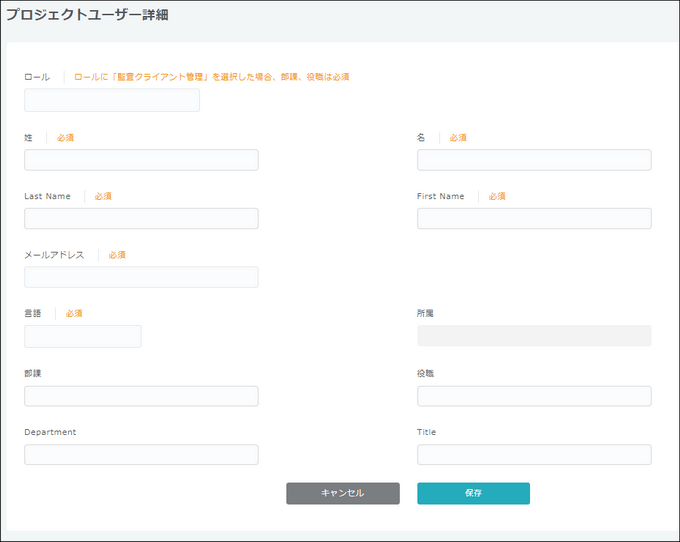
Task: Select the Department text box
Action: pos(141,455)
